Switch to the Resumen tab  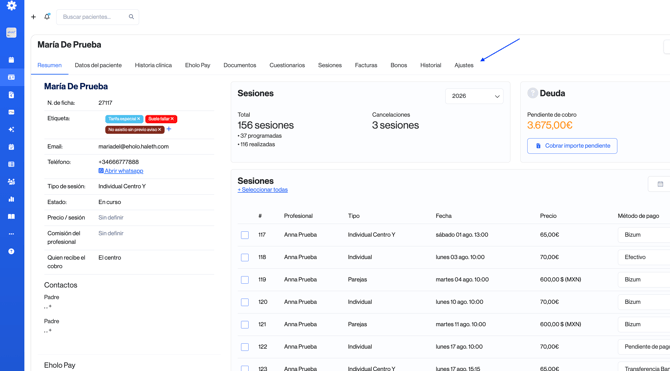(50, 65)
